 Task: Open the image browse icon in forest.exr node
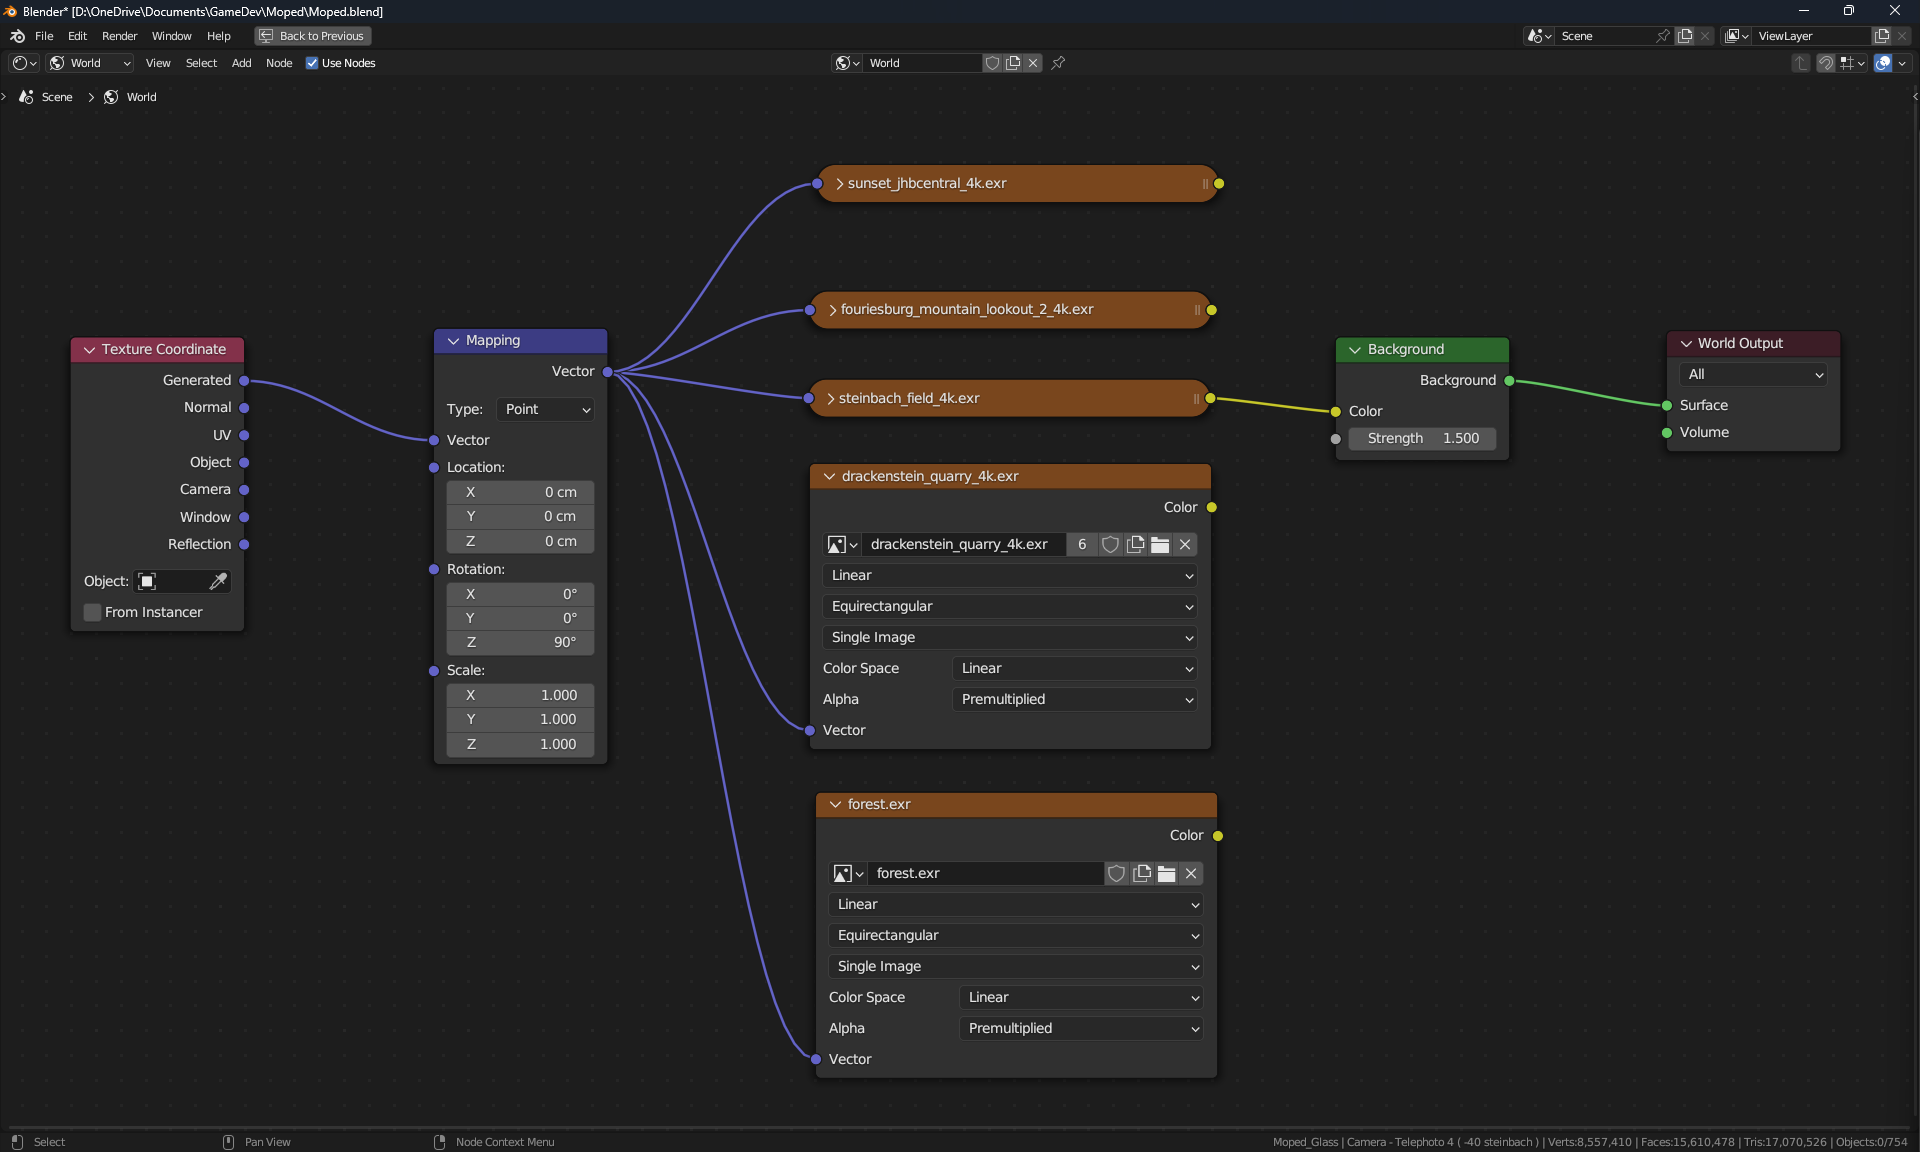847,873
